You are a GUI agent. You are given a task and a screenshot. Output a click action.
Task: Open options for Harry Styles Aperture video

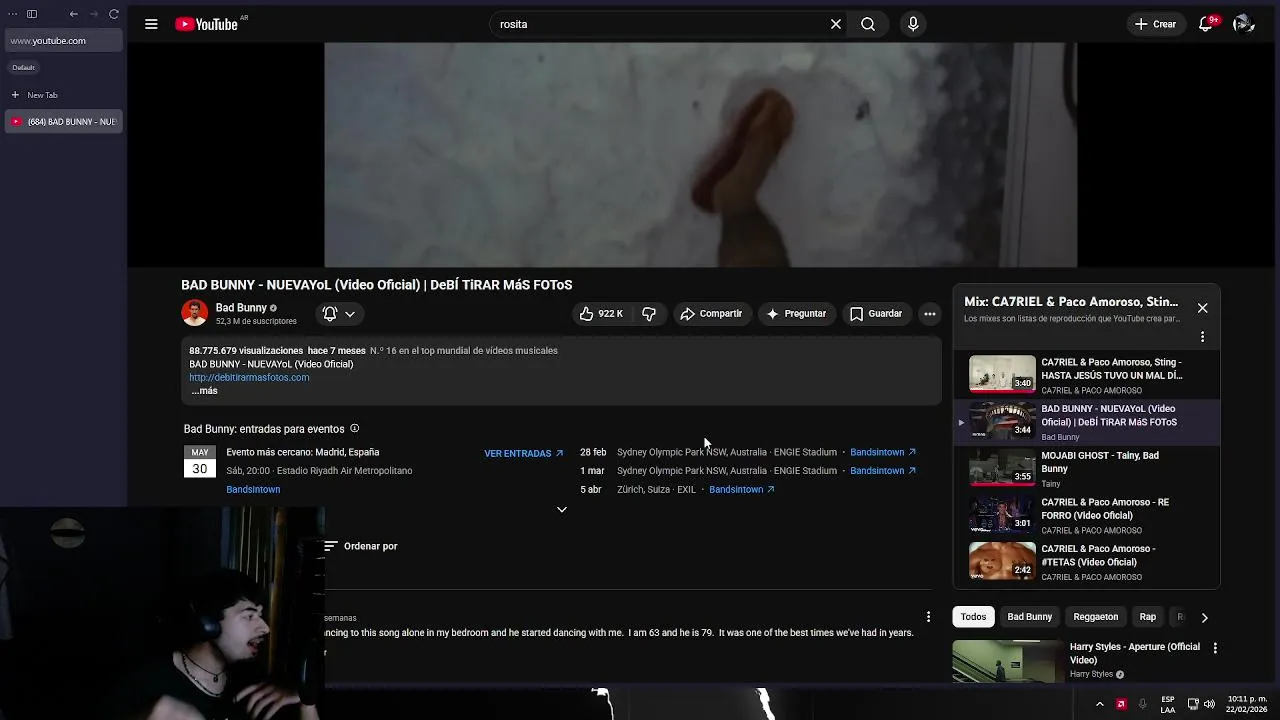[1215, 649]
